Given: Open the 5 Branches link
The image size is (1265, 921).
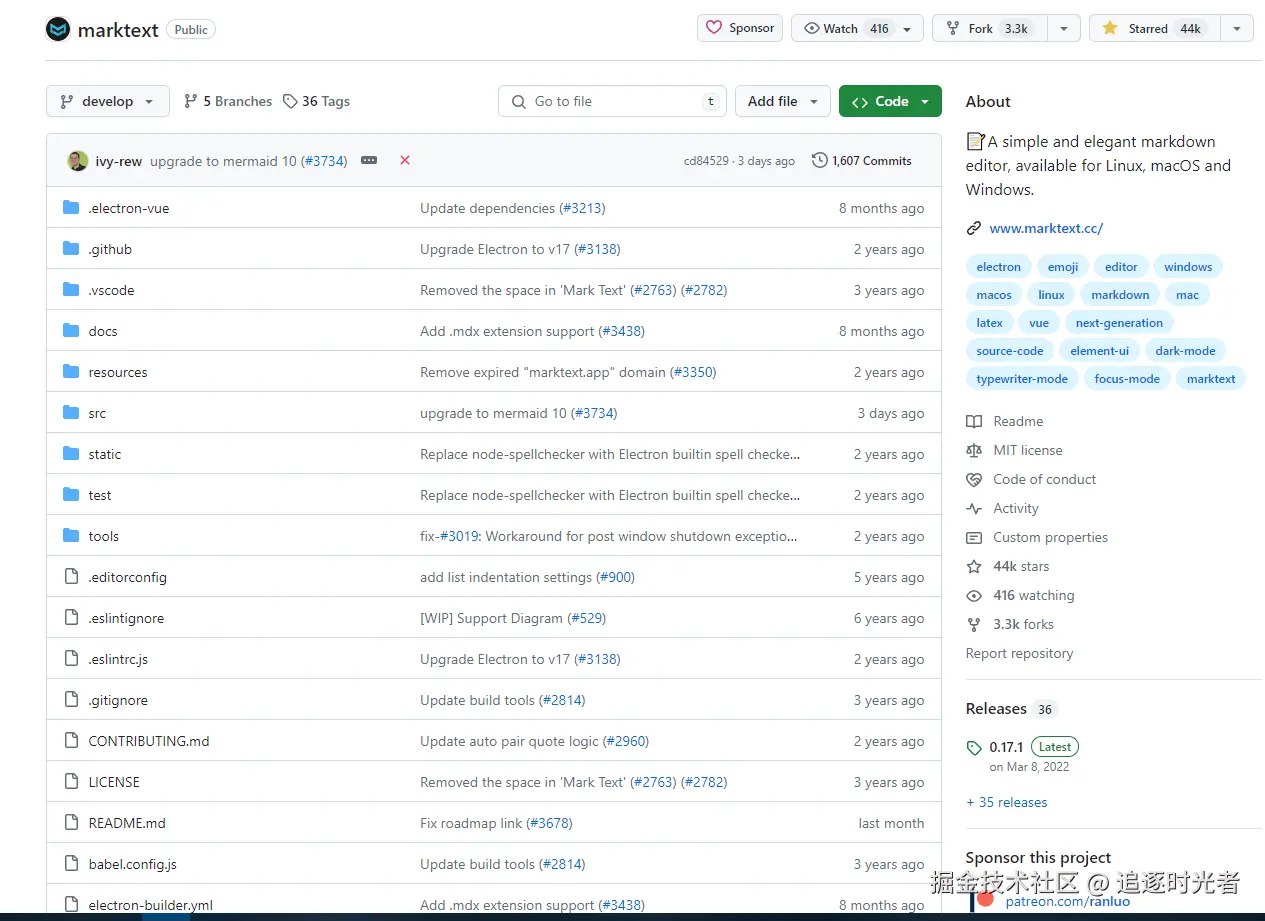Looking at the screenshot, I should point(228,101).
